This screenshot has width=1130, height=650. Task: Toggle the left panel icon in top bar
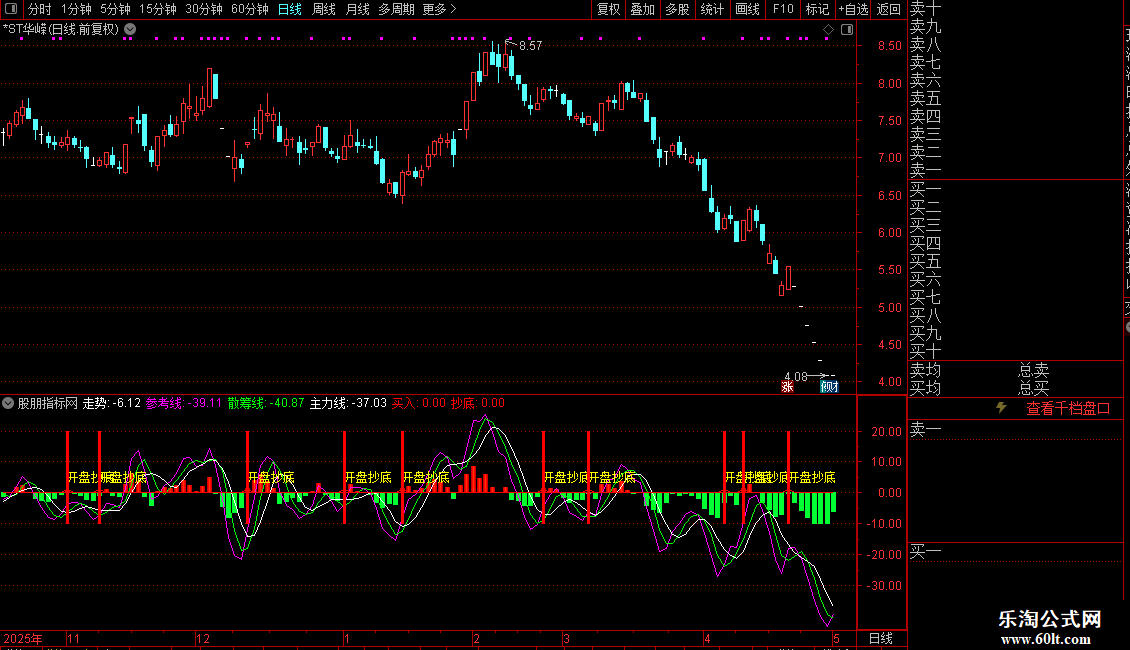(x=11, y=9)
